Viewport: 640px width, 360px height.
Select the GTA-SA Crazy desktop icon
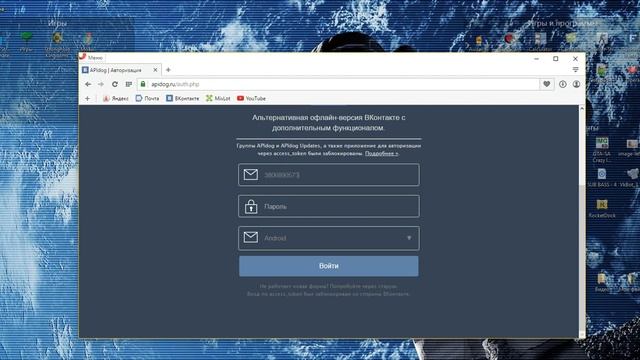pyautogui.click(x=602, y=150)
